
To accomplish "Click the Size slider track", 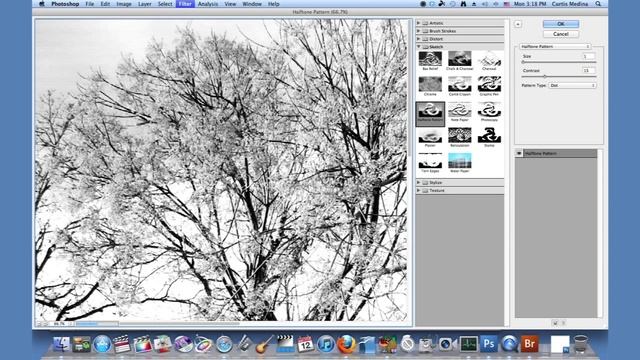I will click(559, 62).
